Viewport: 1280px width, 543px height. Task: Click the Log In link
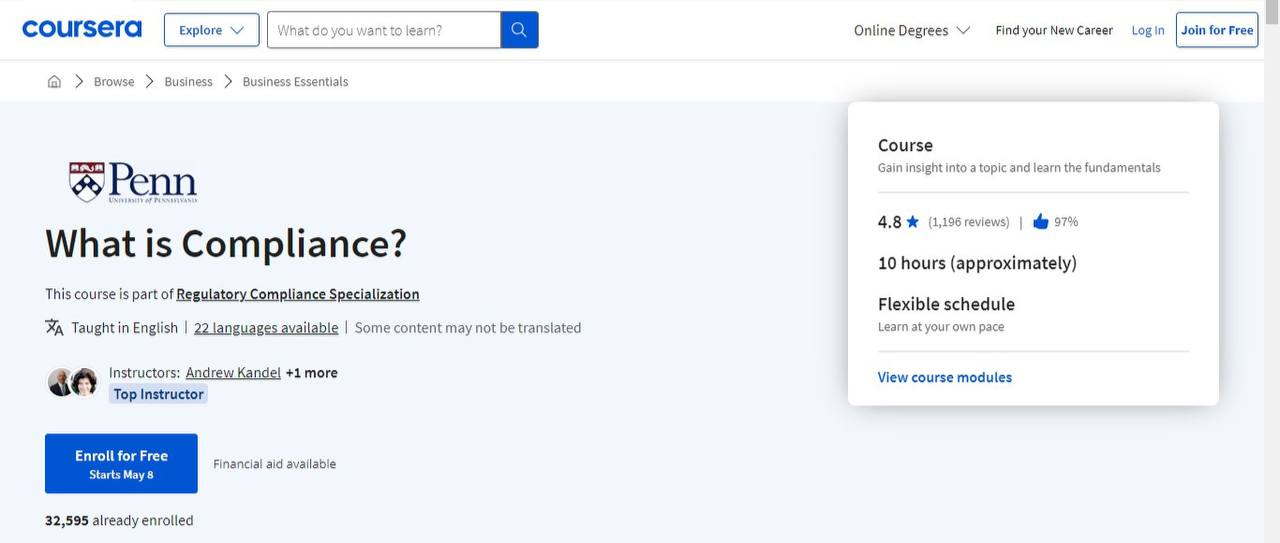[x=1148, y=30]
